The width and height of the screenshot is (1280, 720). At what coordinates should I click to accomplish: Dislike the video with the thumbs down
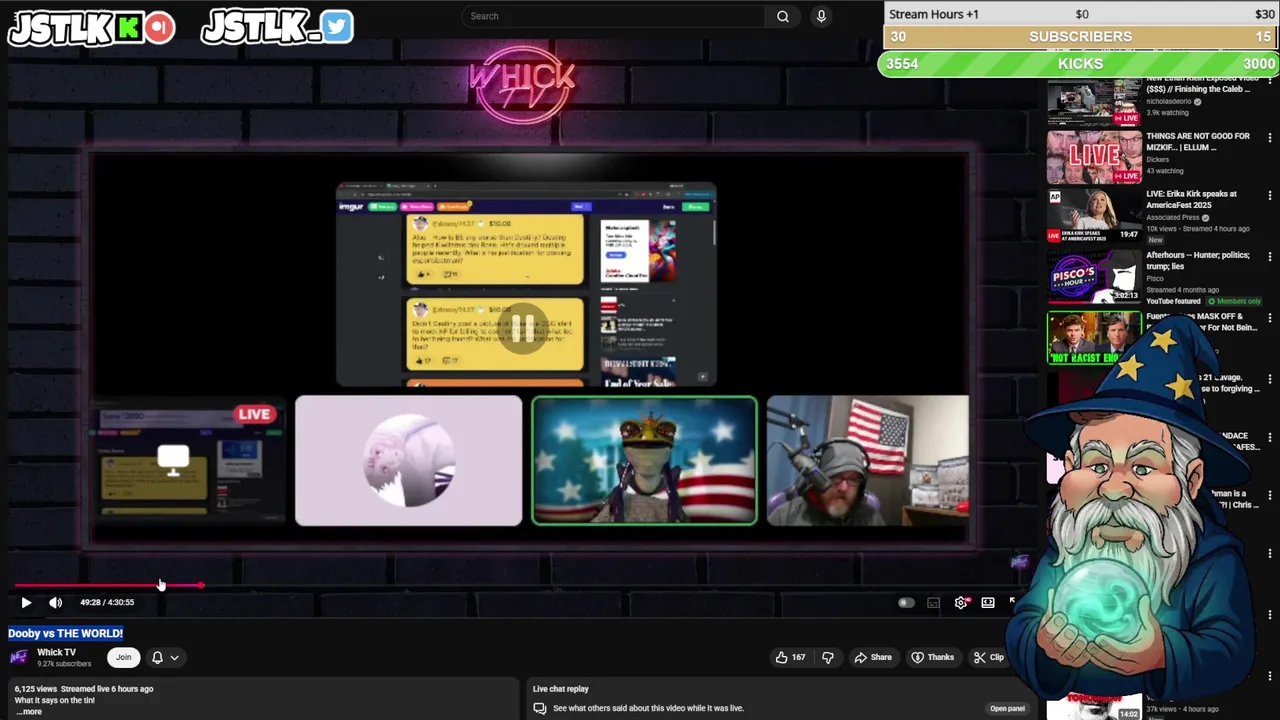point(827,657)
